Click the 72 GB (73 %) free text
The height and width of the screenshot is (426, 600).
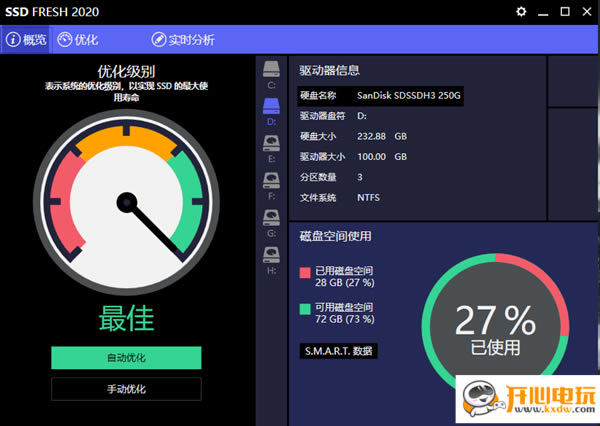coord(345,319)
